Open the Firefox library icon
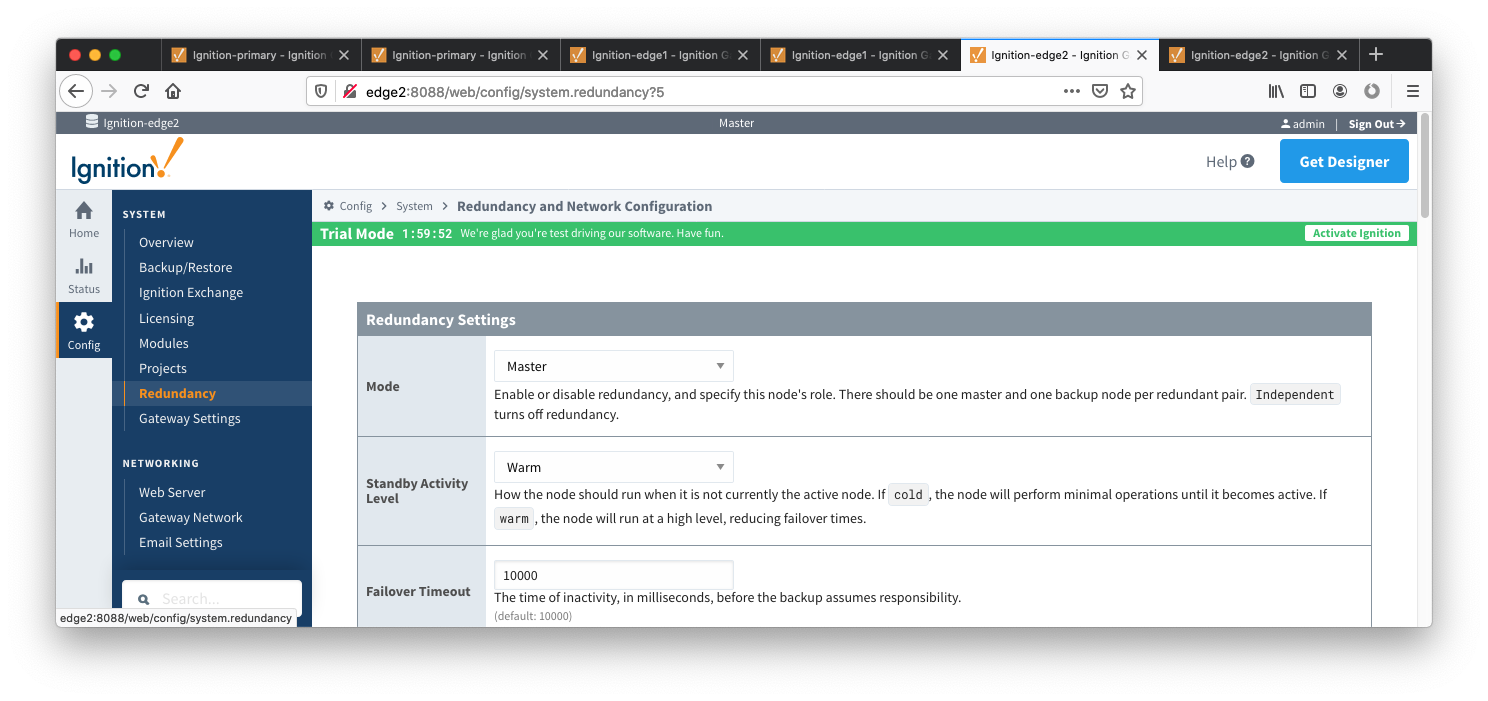 [x=1276, y=91]
